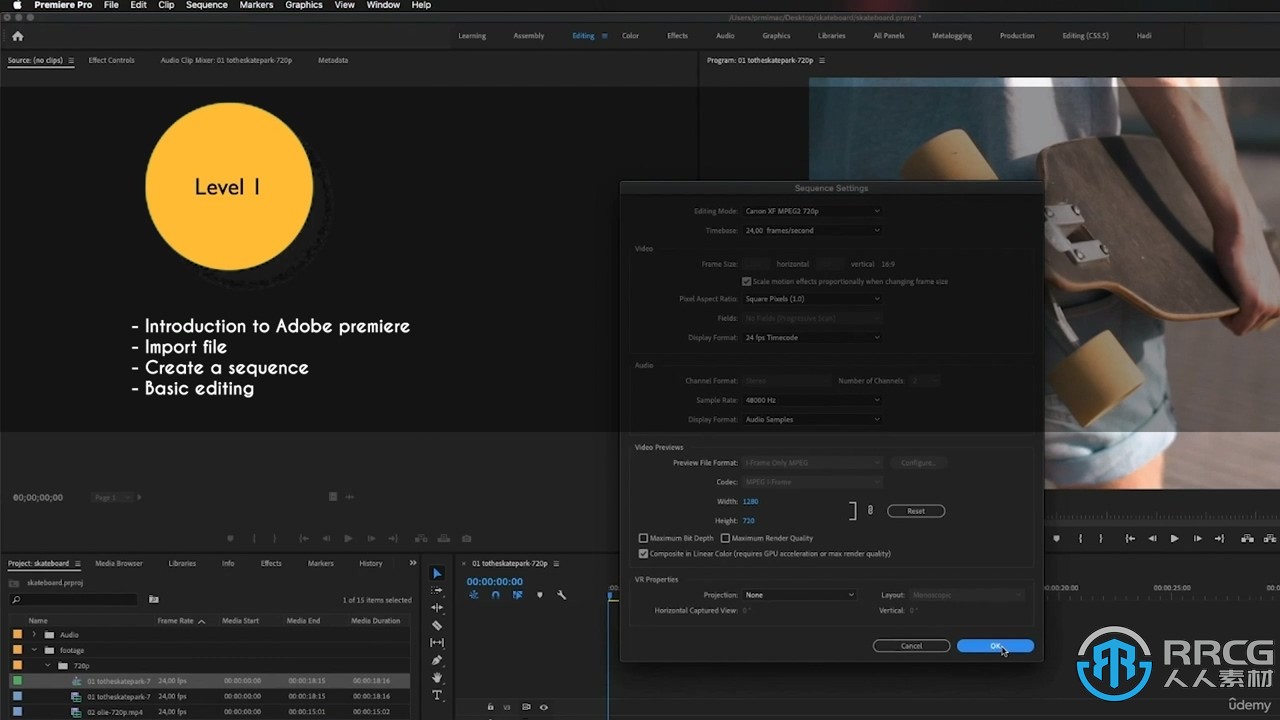Select the Type tool
This screenshot has width=1280, height=720.
437,695
